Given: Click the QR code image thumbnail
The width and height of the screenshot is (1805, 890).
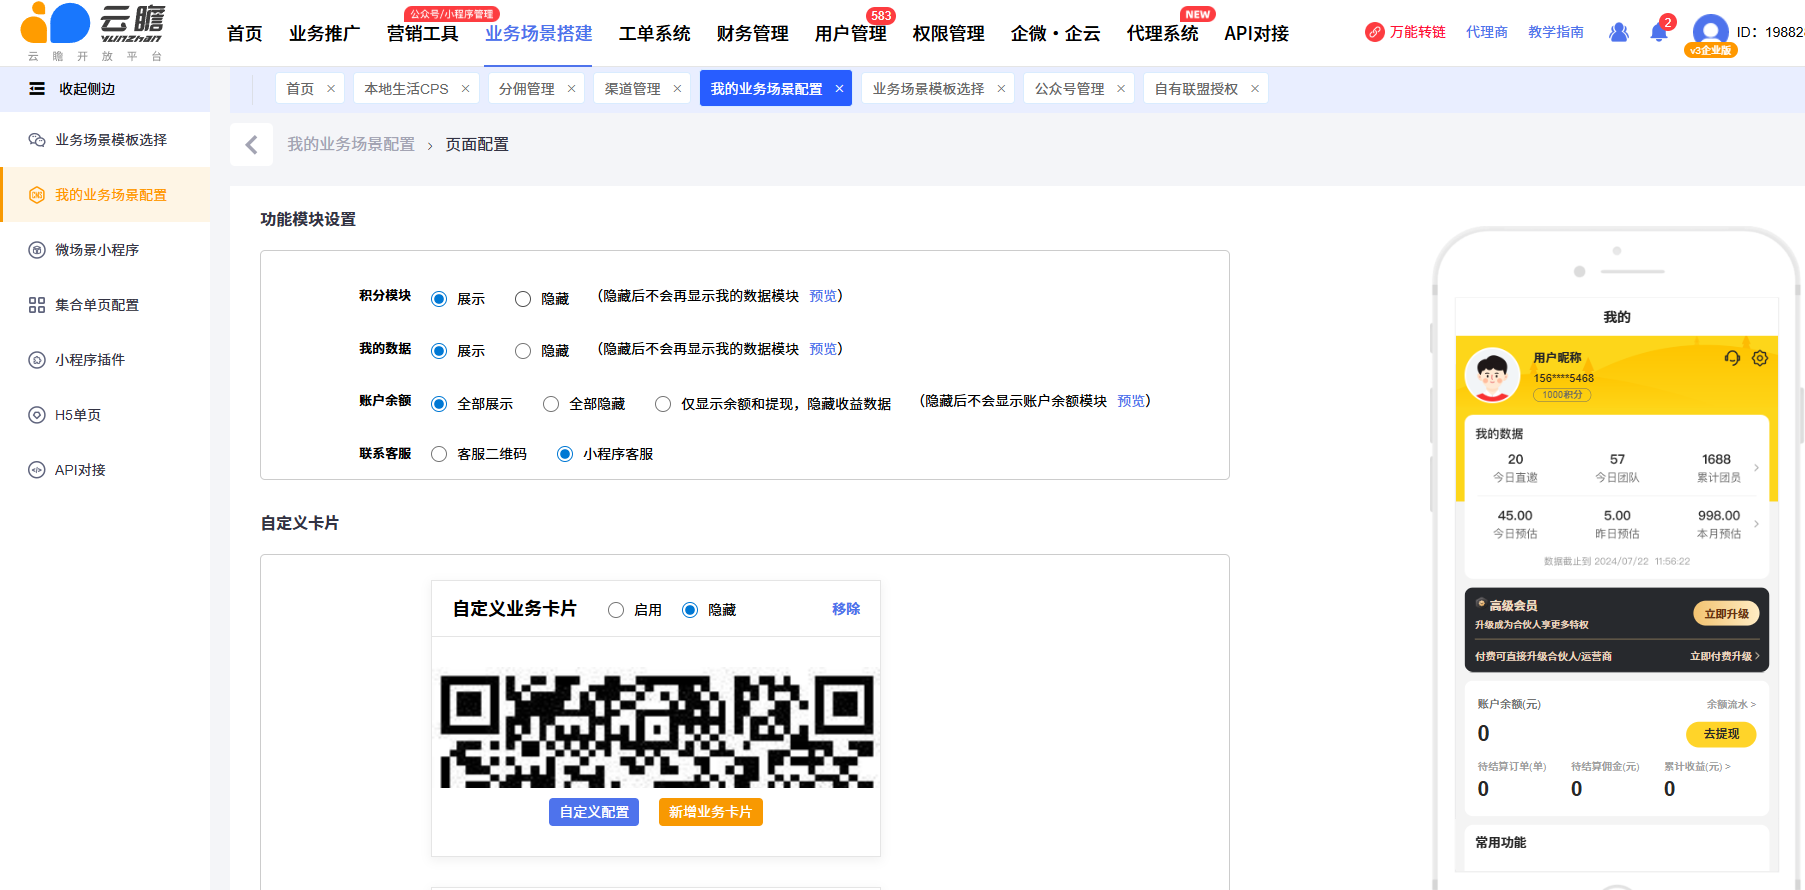Looking at the screenshot, I should coord(656,731).
